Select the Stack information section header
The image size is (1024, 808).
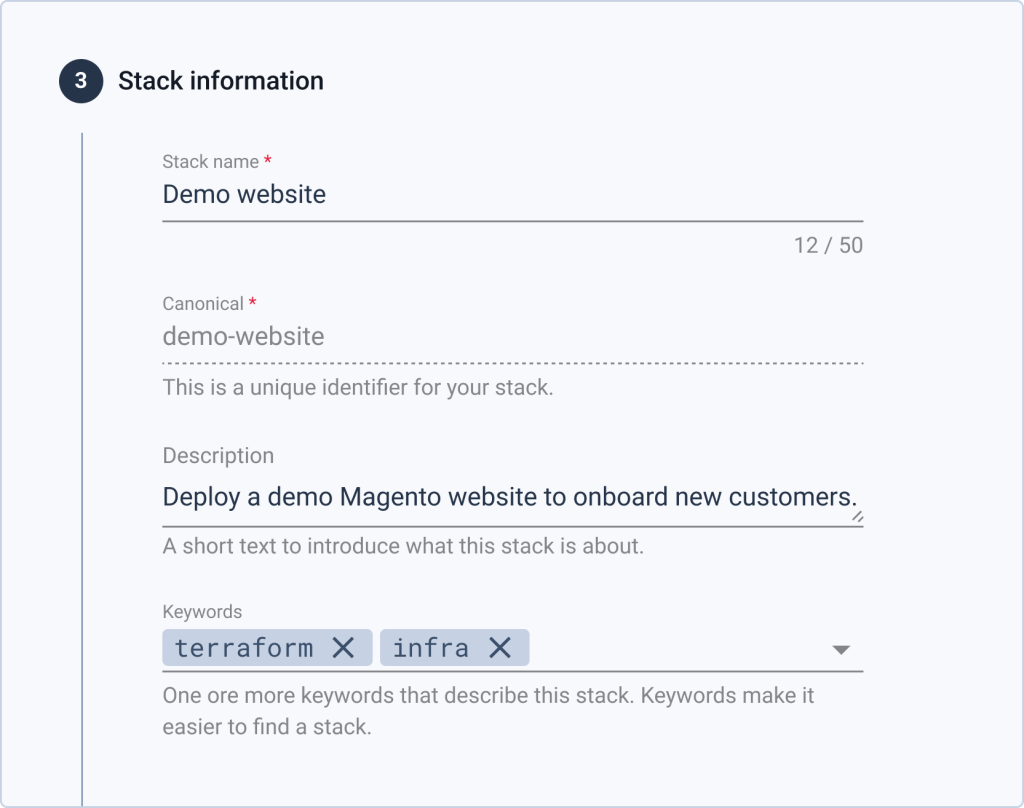(x=221, y=81)
